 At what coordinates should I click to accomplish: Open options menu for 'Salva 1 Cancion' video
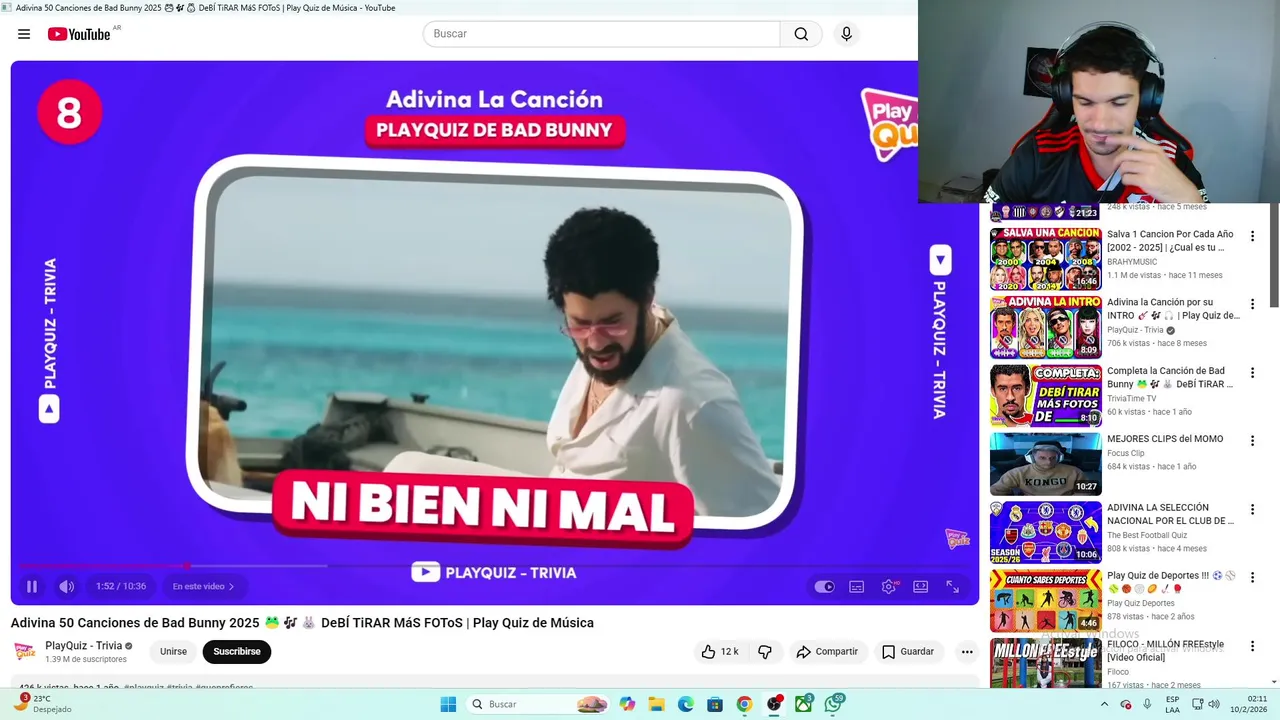[1252, 237]
